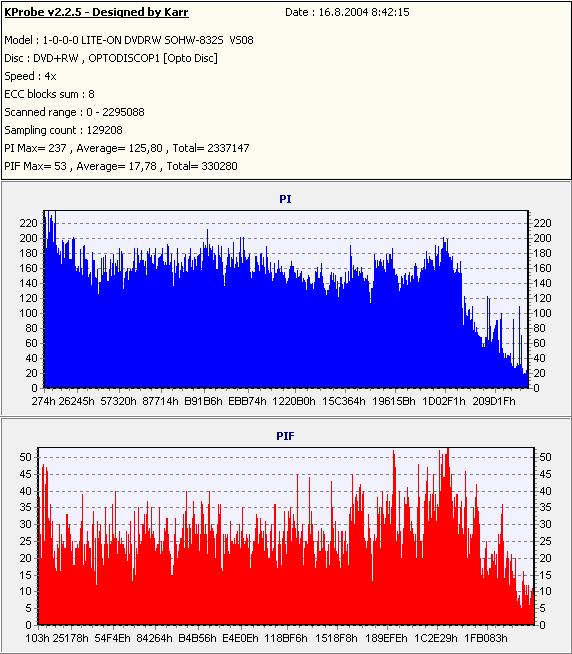Image resolution: width=572 pixels, height=654 pixels.
Task: Select the Model LITE-ON DVDRW line
Action: tap(129, 40)
